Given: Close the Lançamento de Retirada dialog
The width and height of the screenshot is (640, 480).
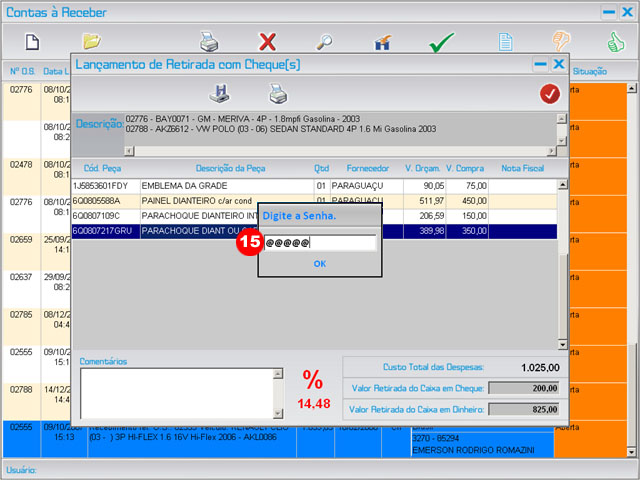Looking at the screenshot, I should point(559,64).
